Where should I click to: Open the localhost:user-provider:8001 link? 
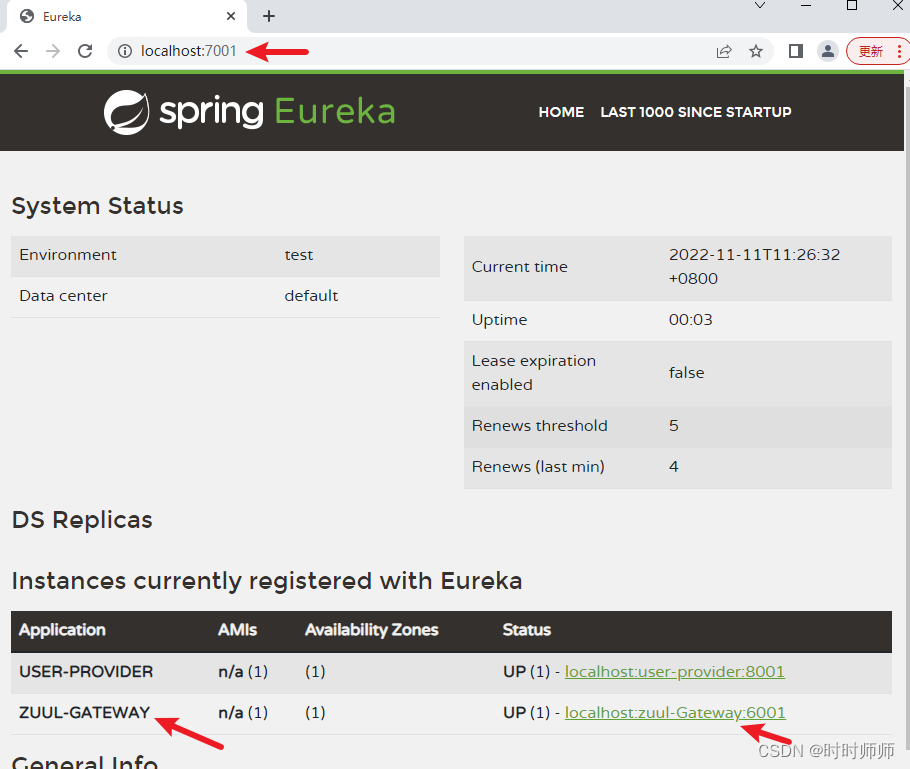[x=674, y=671]
